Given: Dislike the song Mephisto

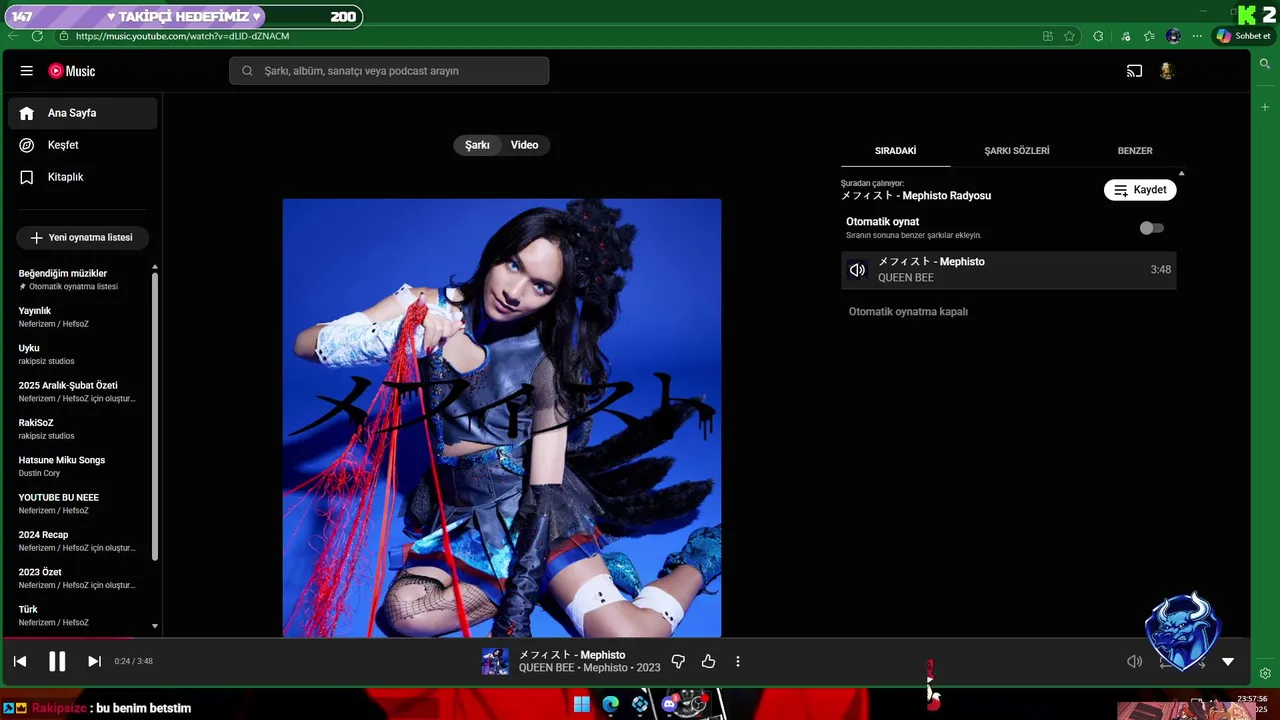Looking at the screenshot, I should (x=678, y=661).
